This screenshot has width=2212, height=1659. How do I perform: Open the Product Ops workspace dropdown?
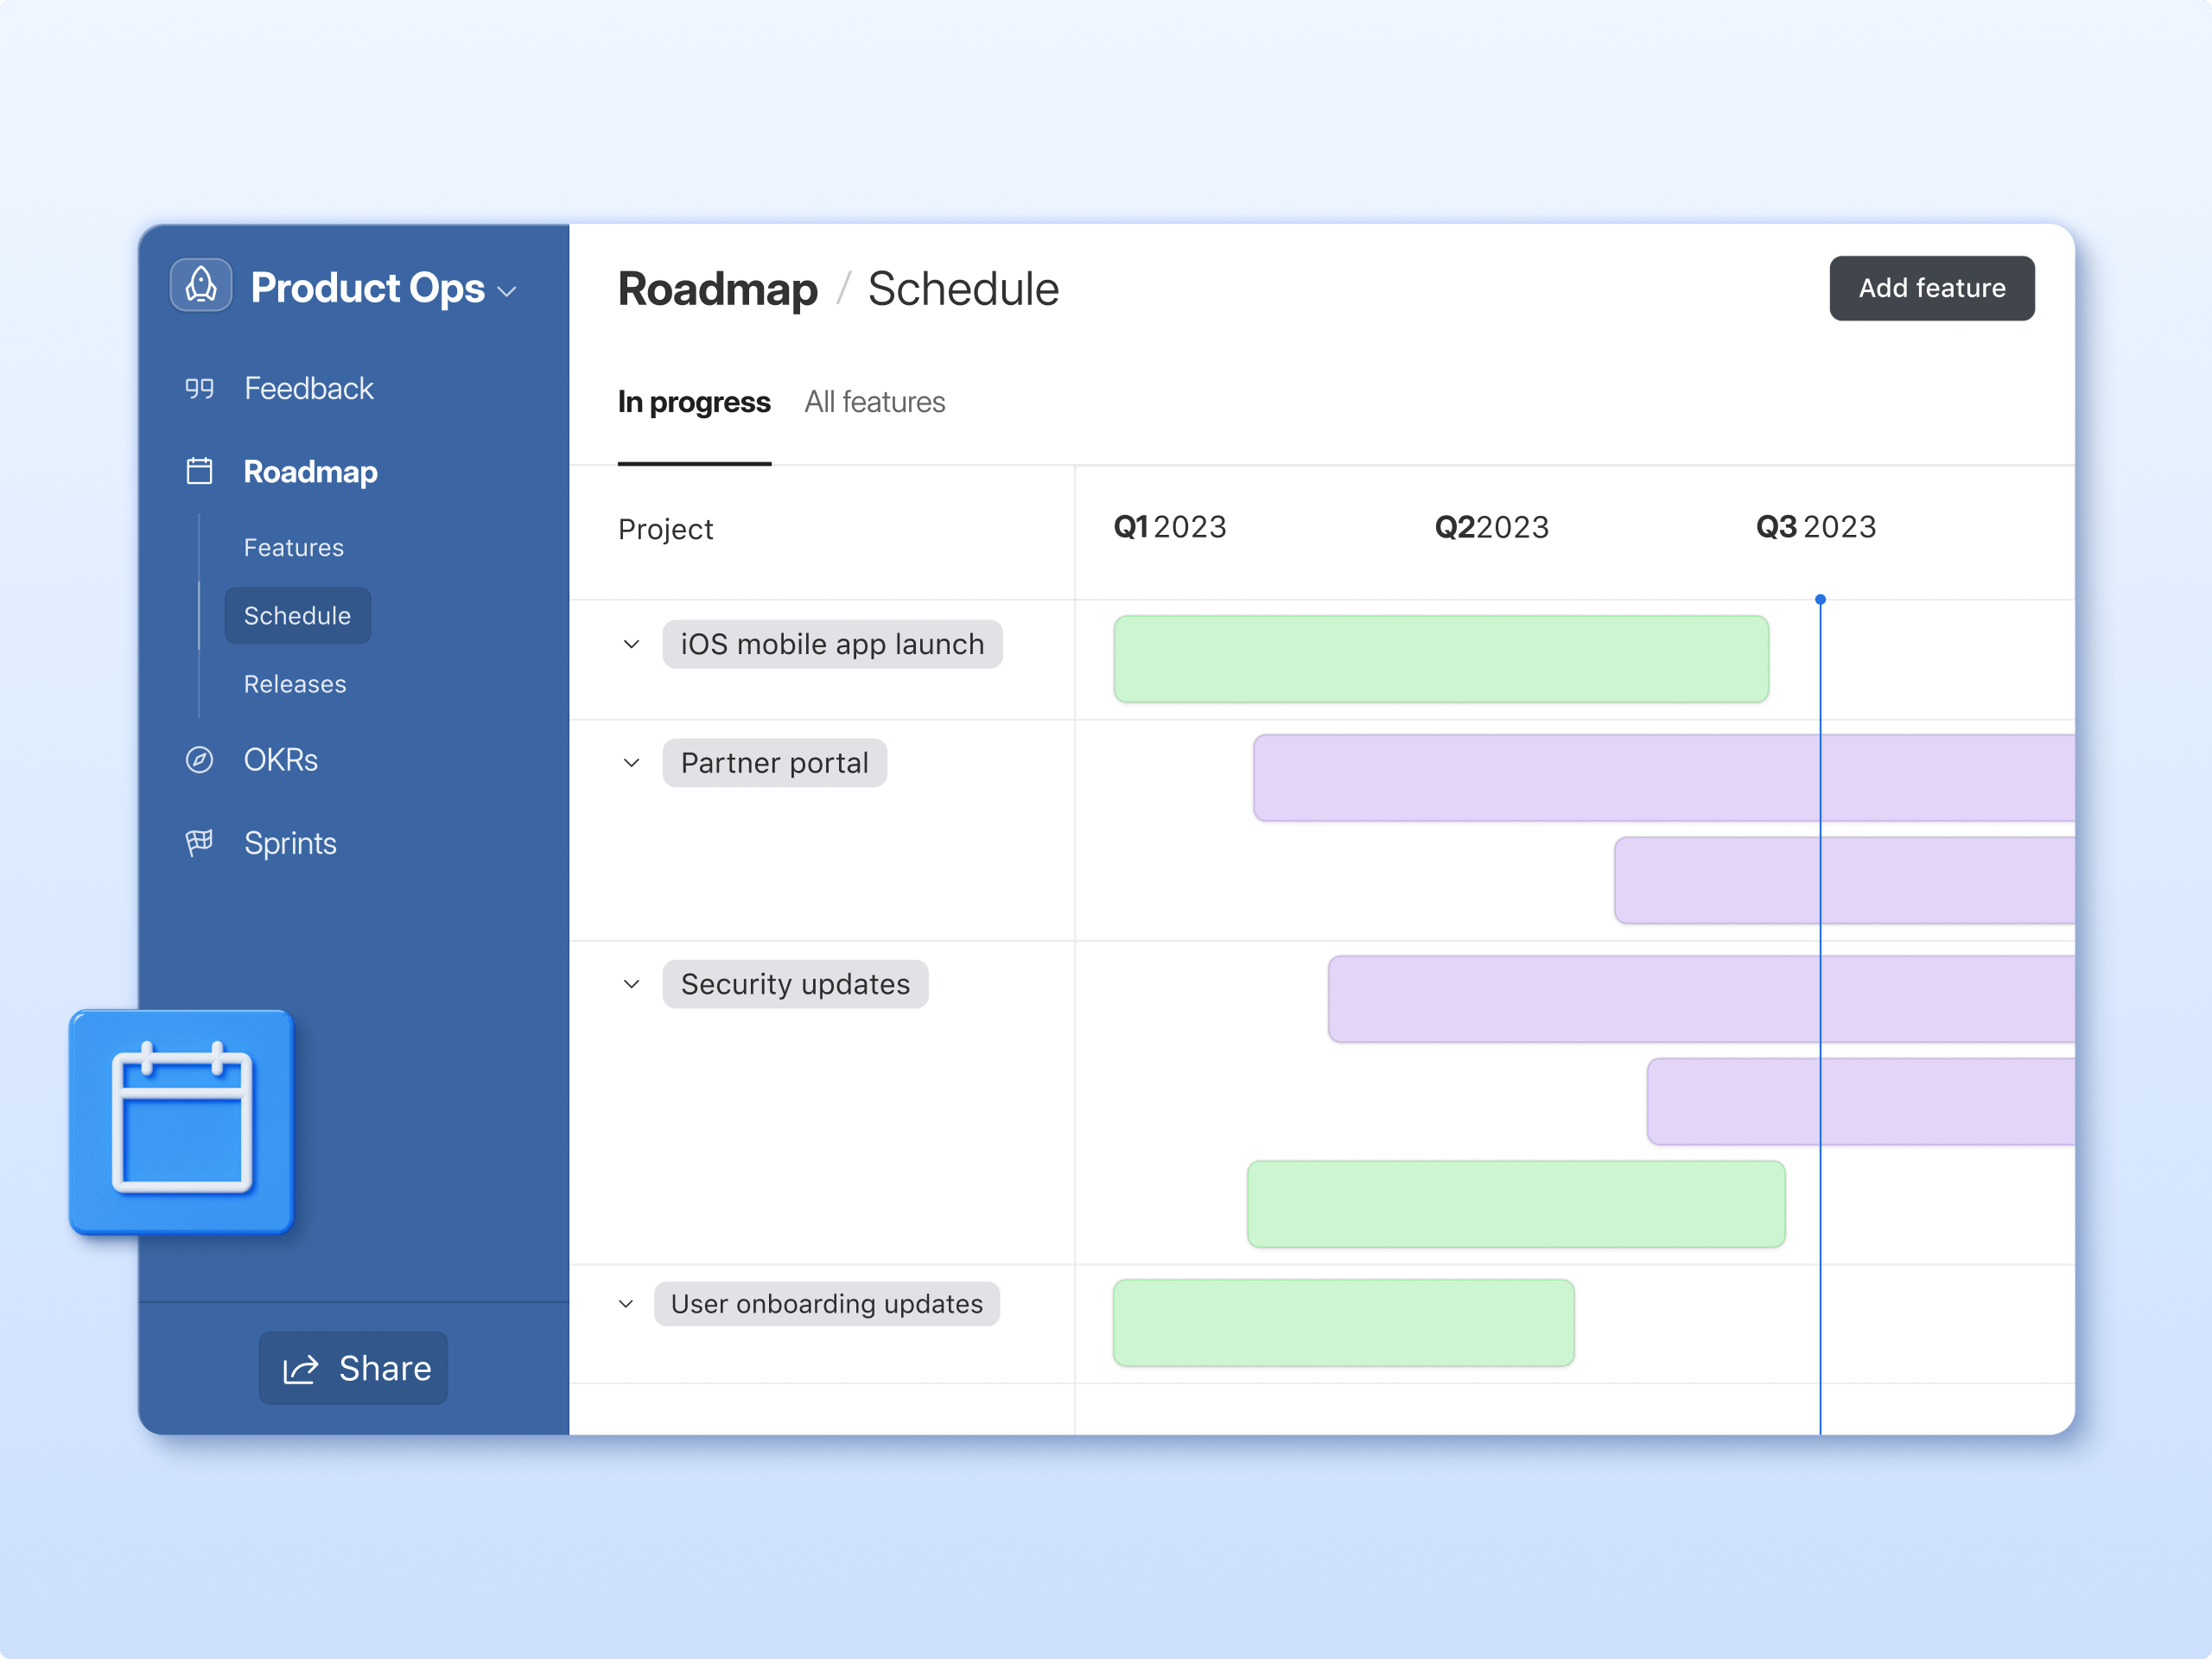click(x=507, y=291)
